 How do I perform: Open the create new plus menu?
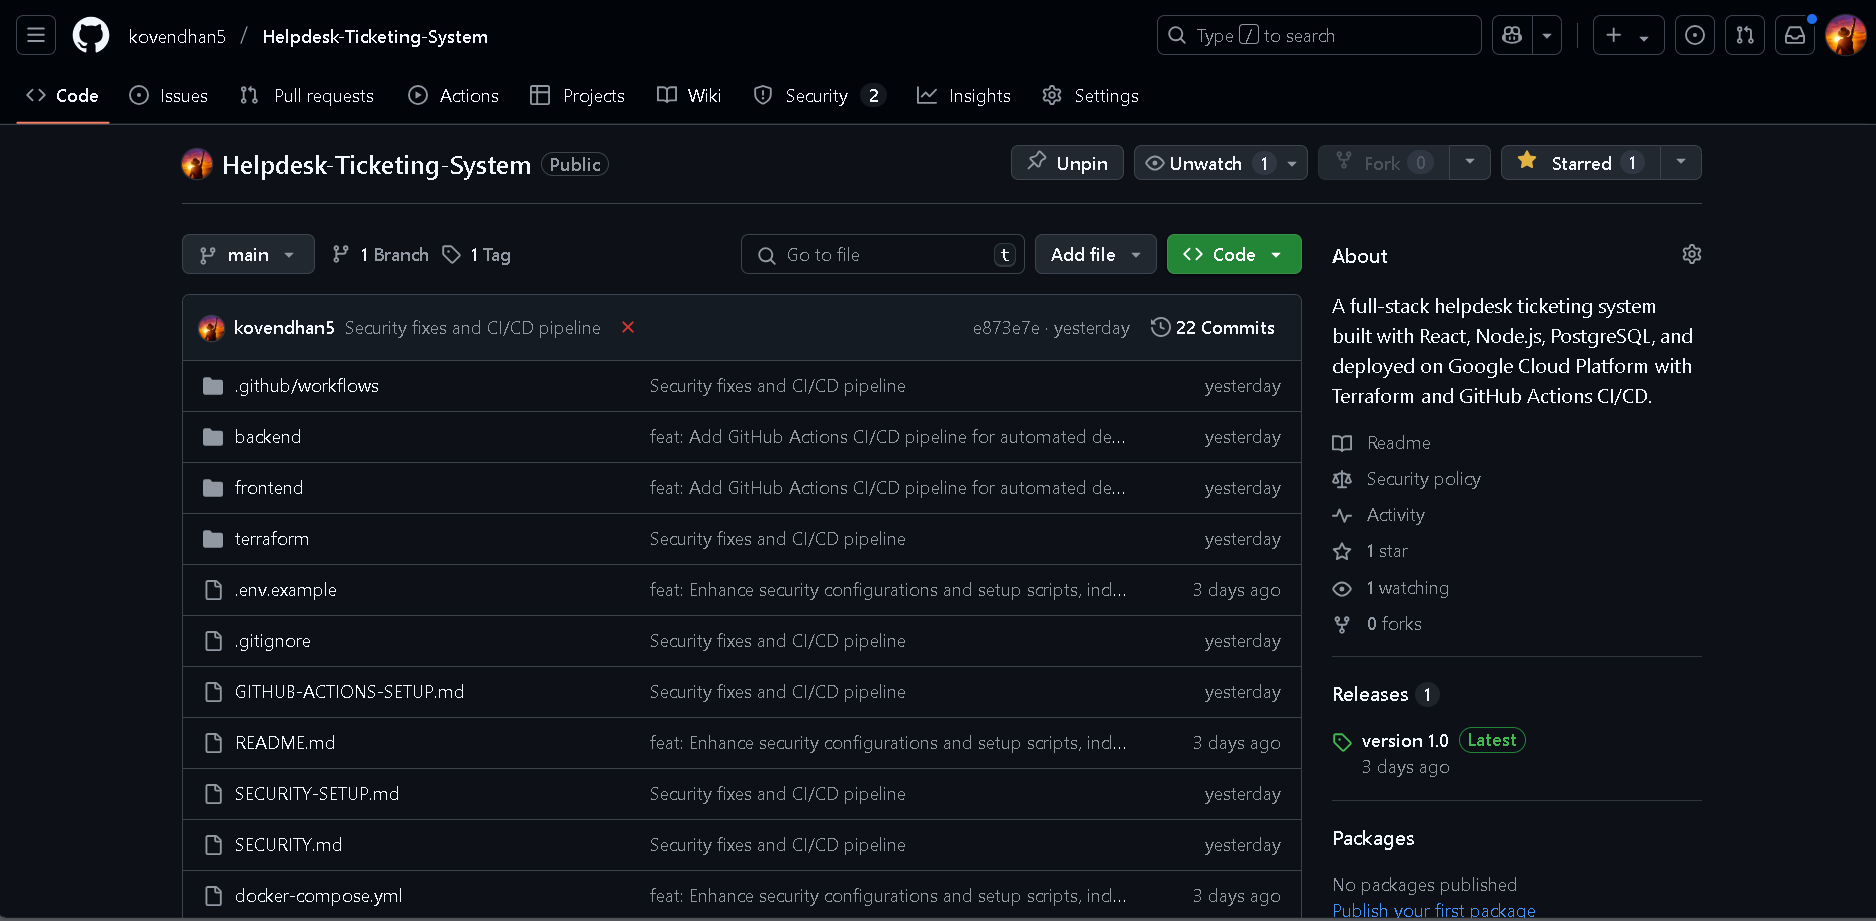click(1628, 36)
